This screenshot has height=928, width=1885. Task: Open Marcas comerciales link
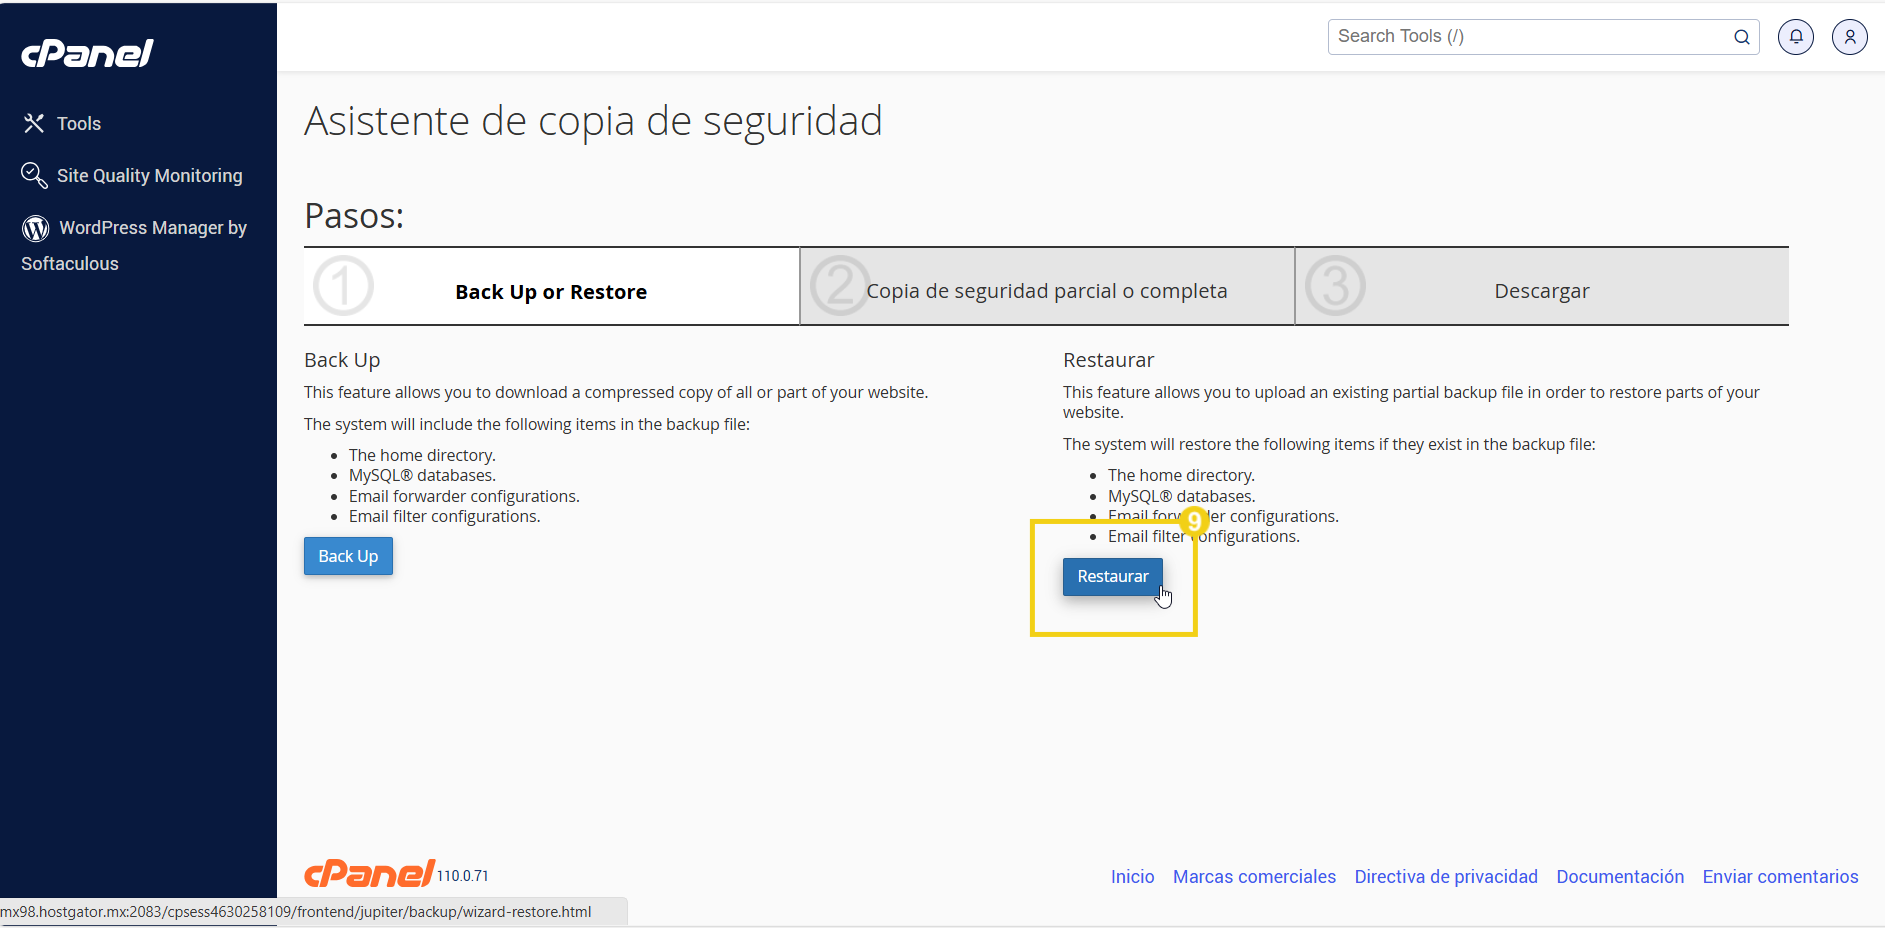click(x=1254, y=876)
